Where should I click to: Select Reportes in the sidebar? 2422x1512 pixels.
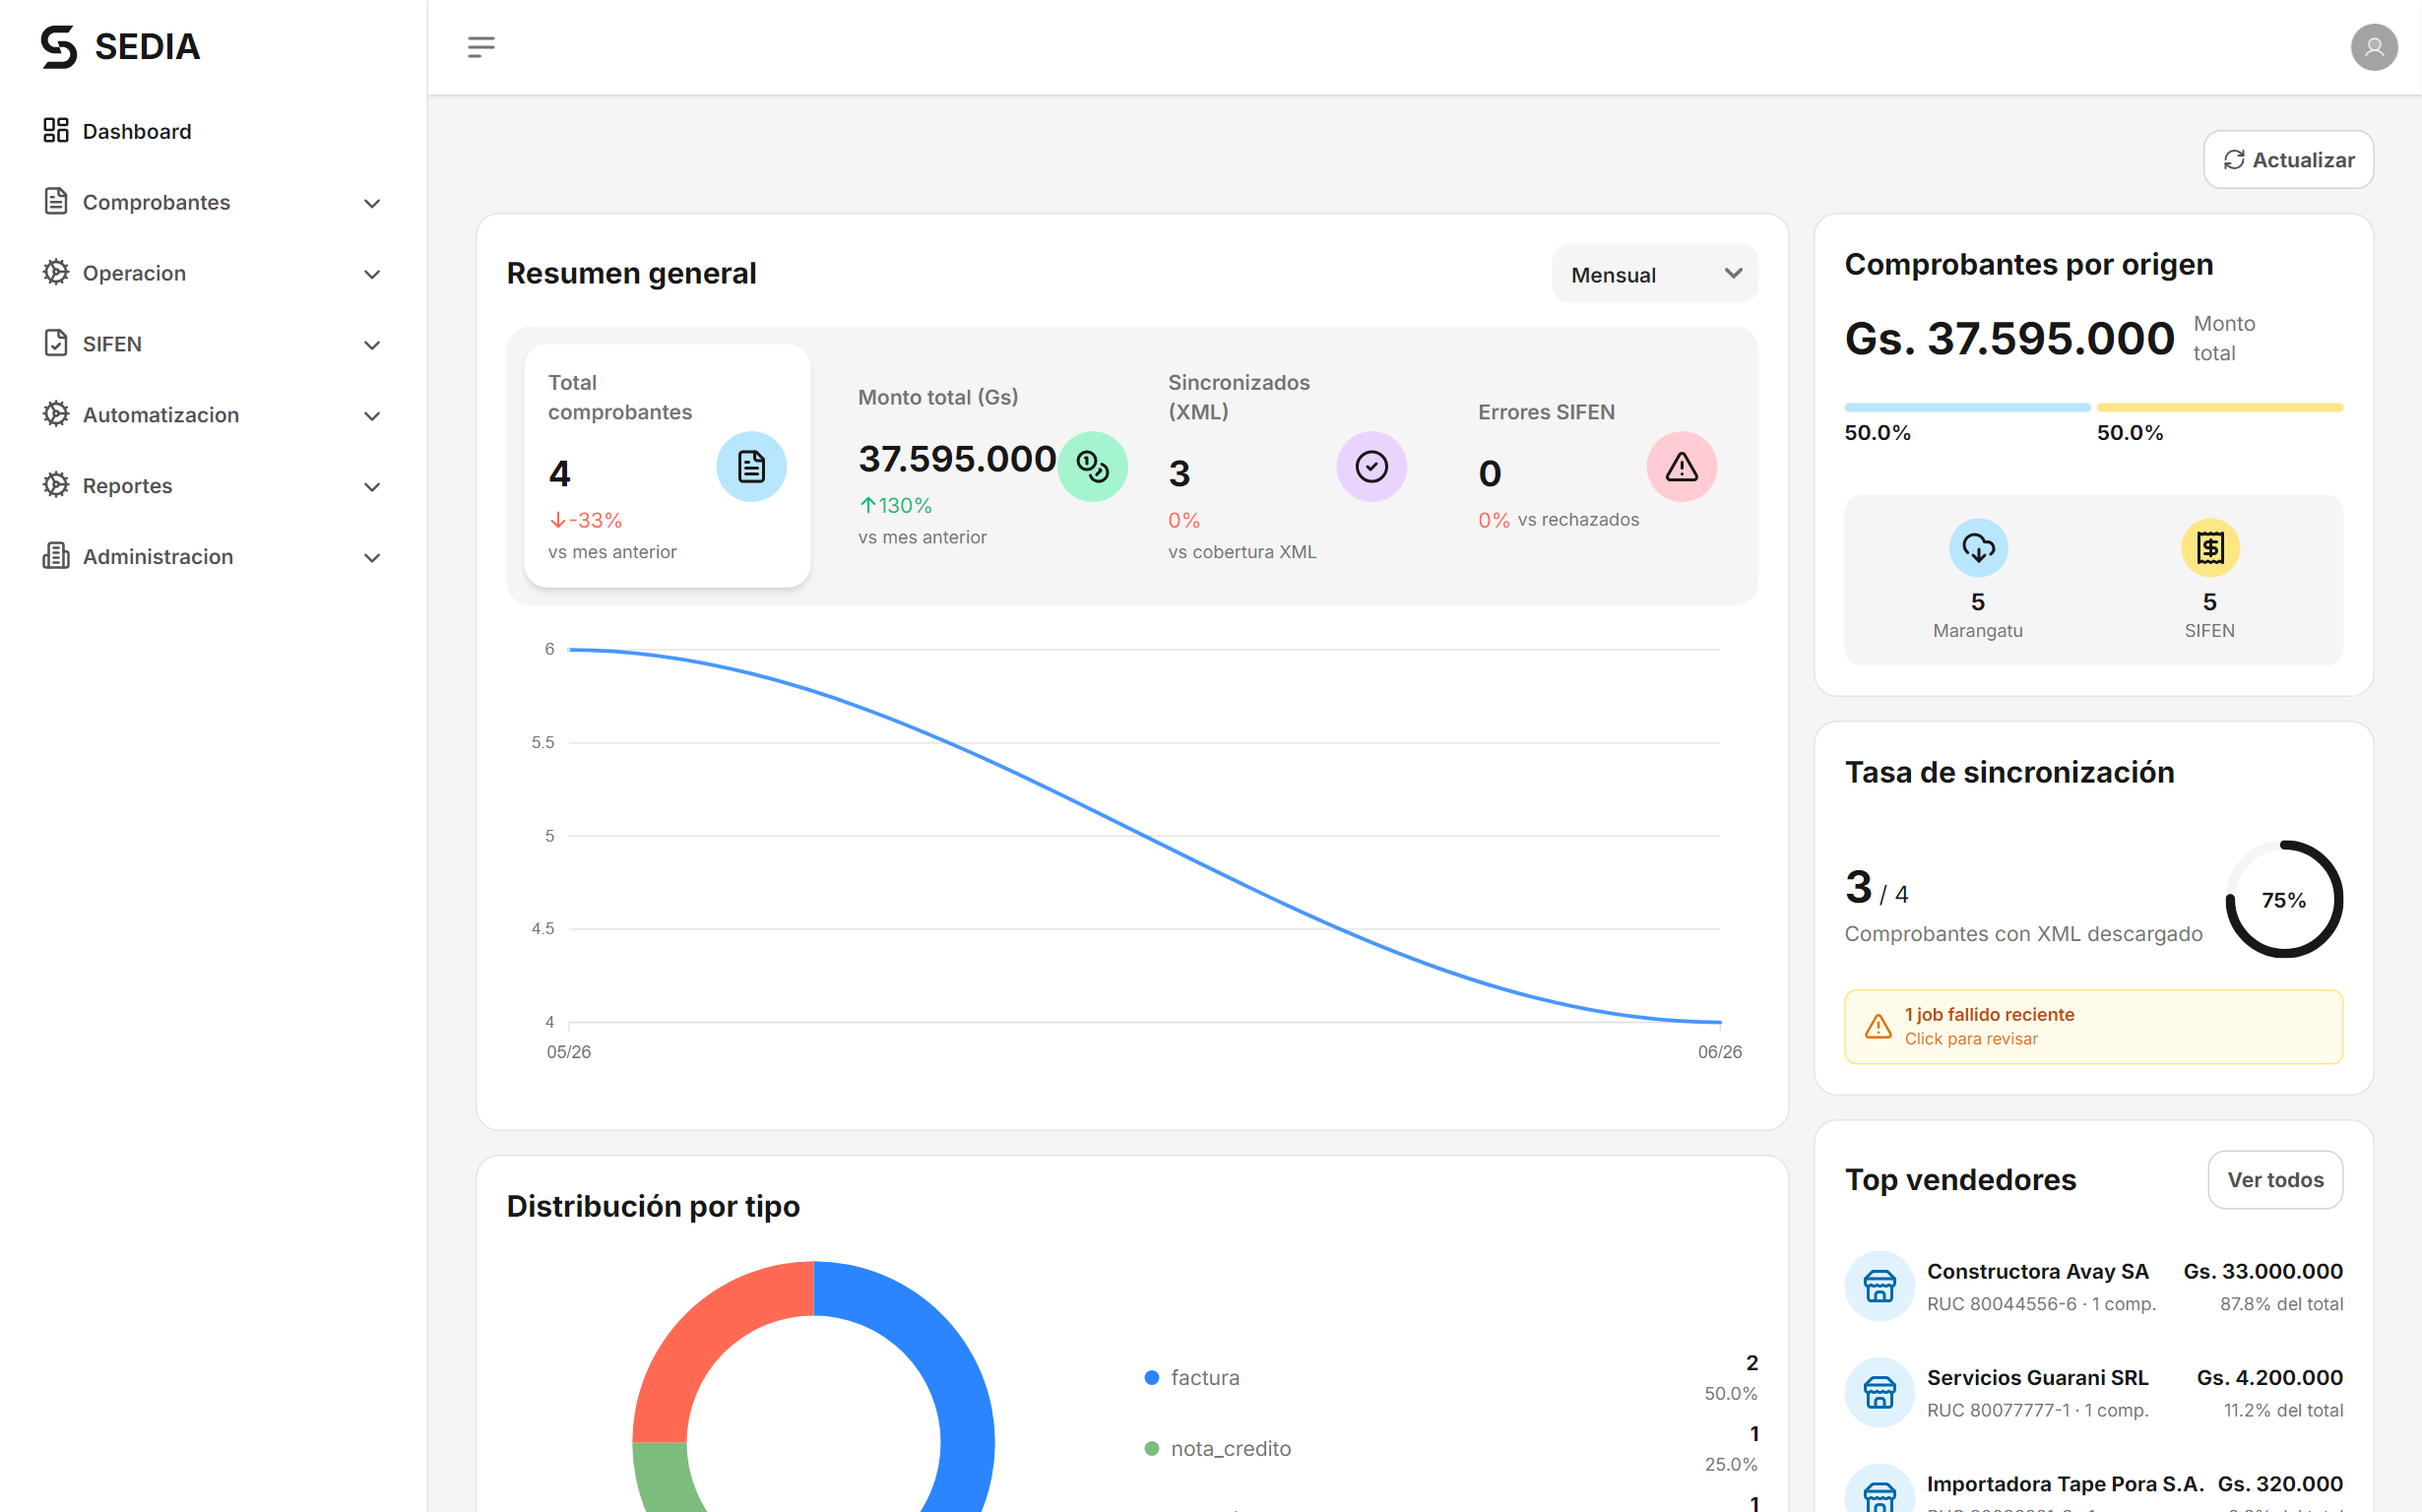point(213,485)
